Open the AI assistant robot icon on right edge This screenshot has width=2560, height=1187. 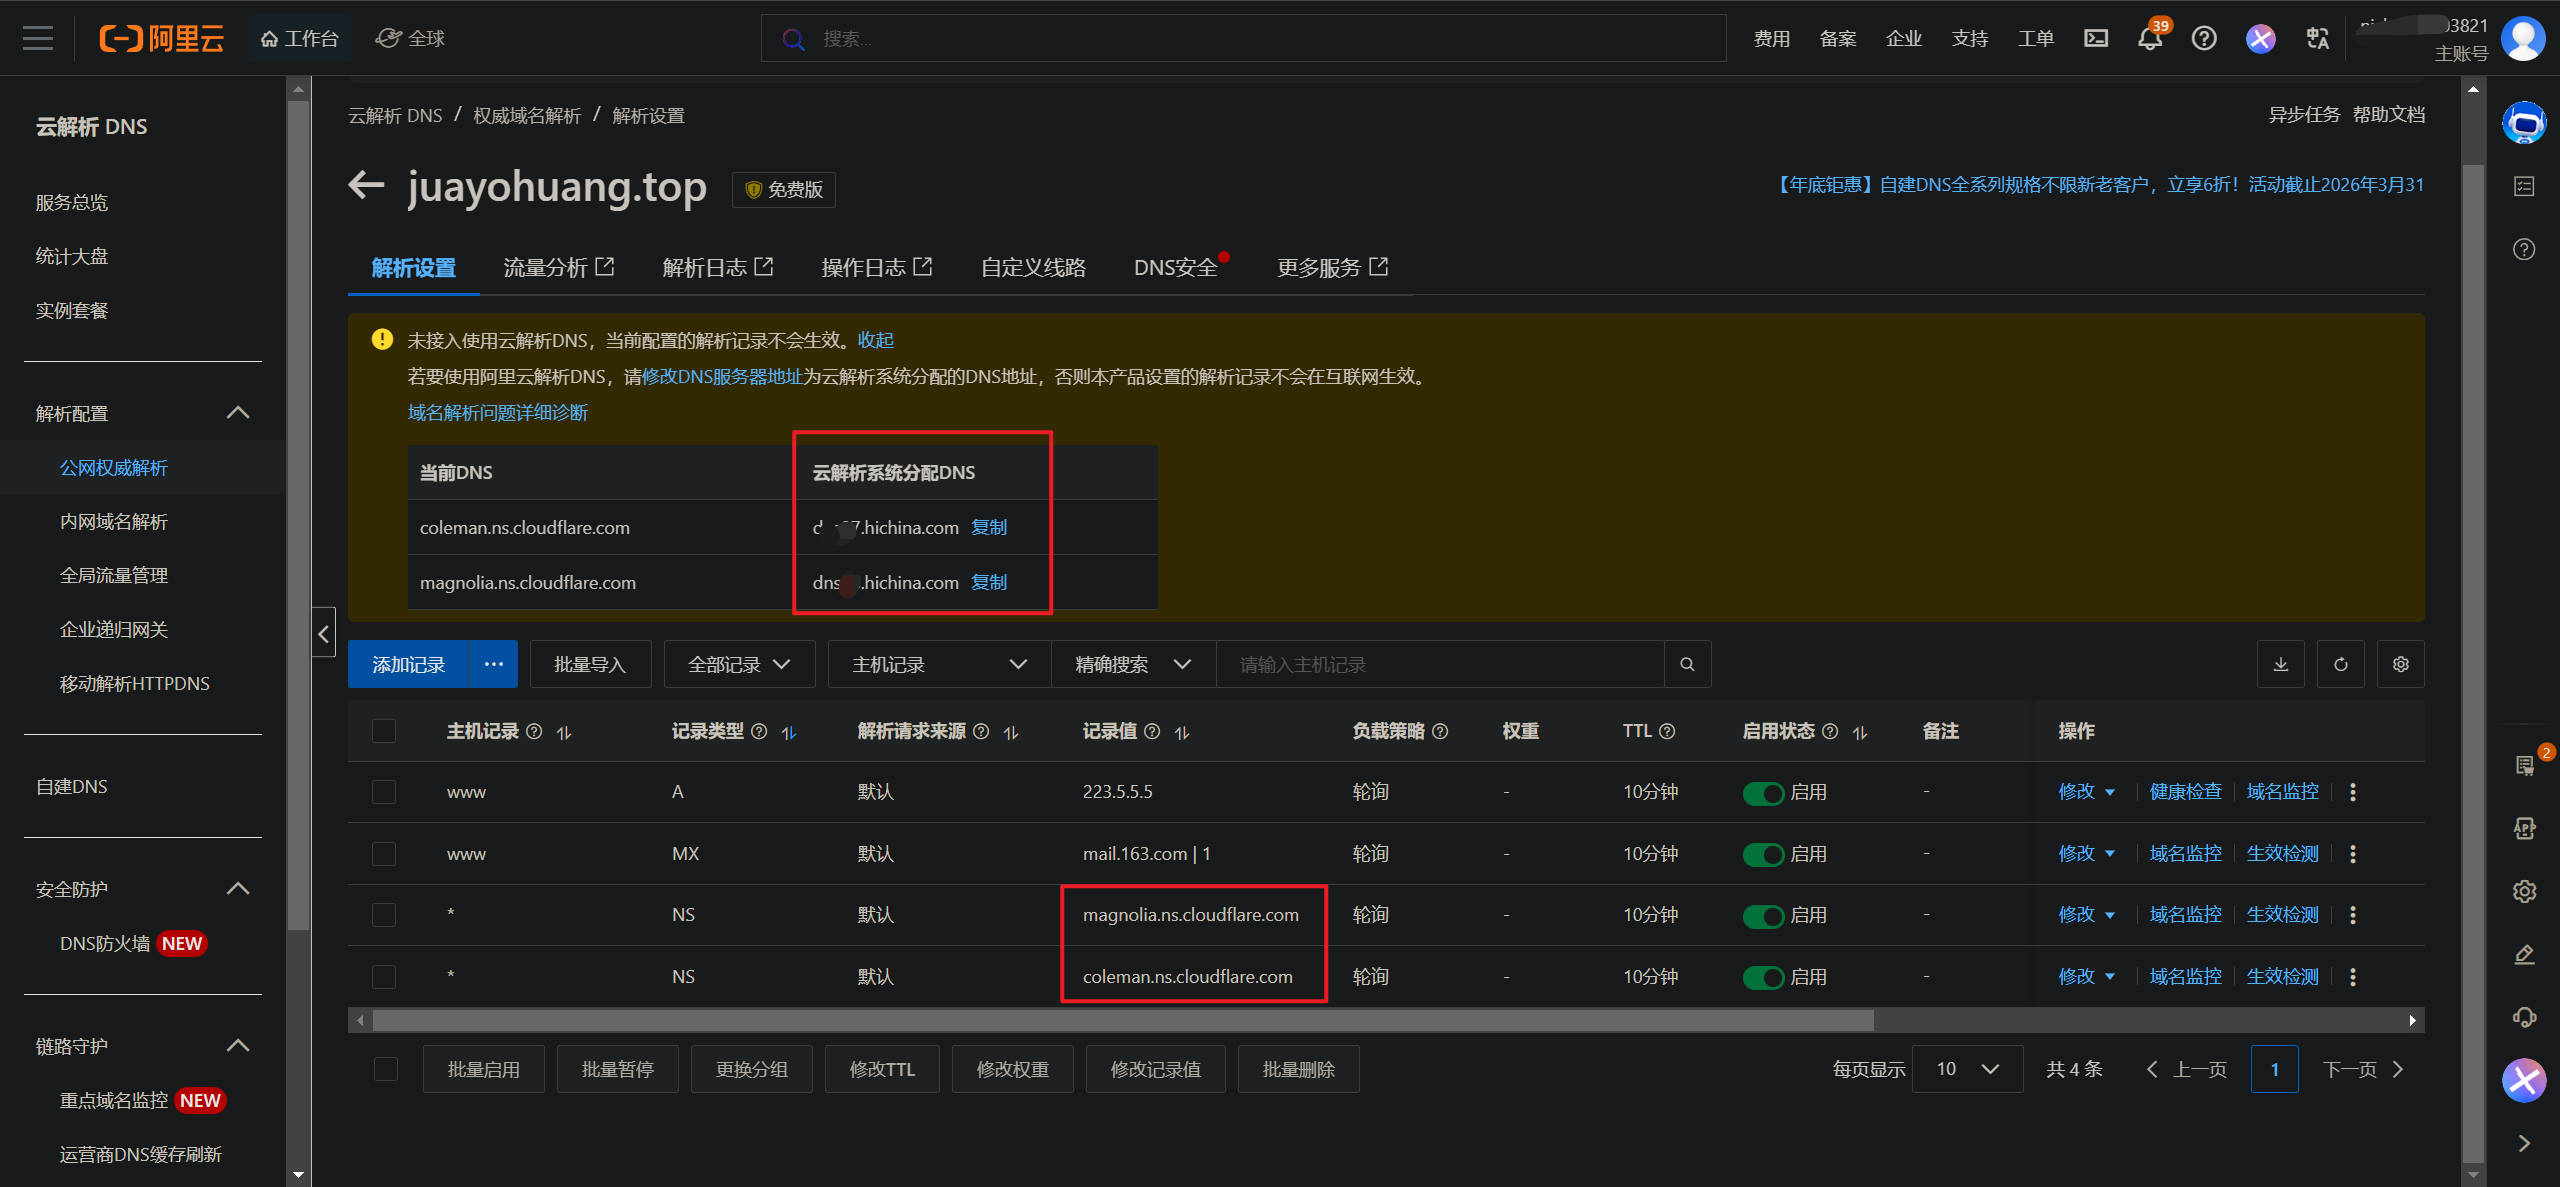point(2524,122)
